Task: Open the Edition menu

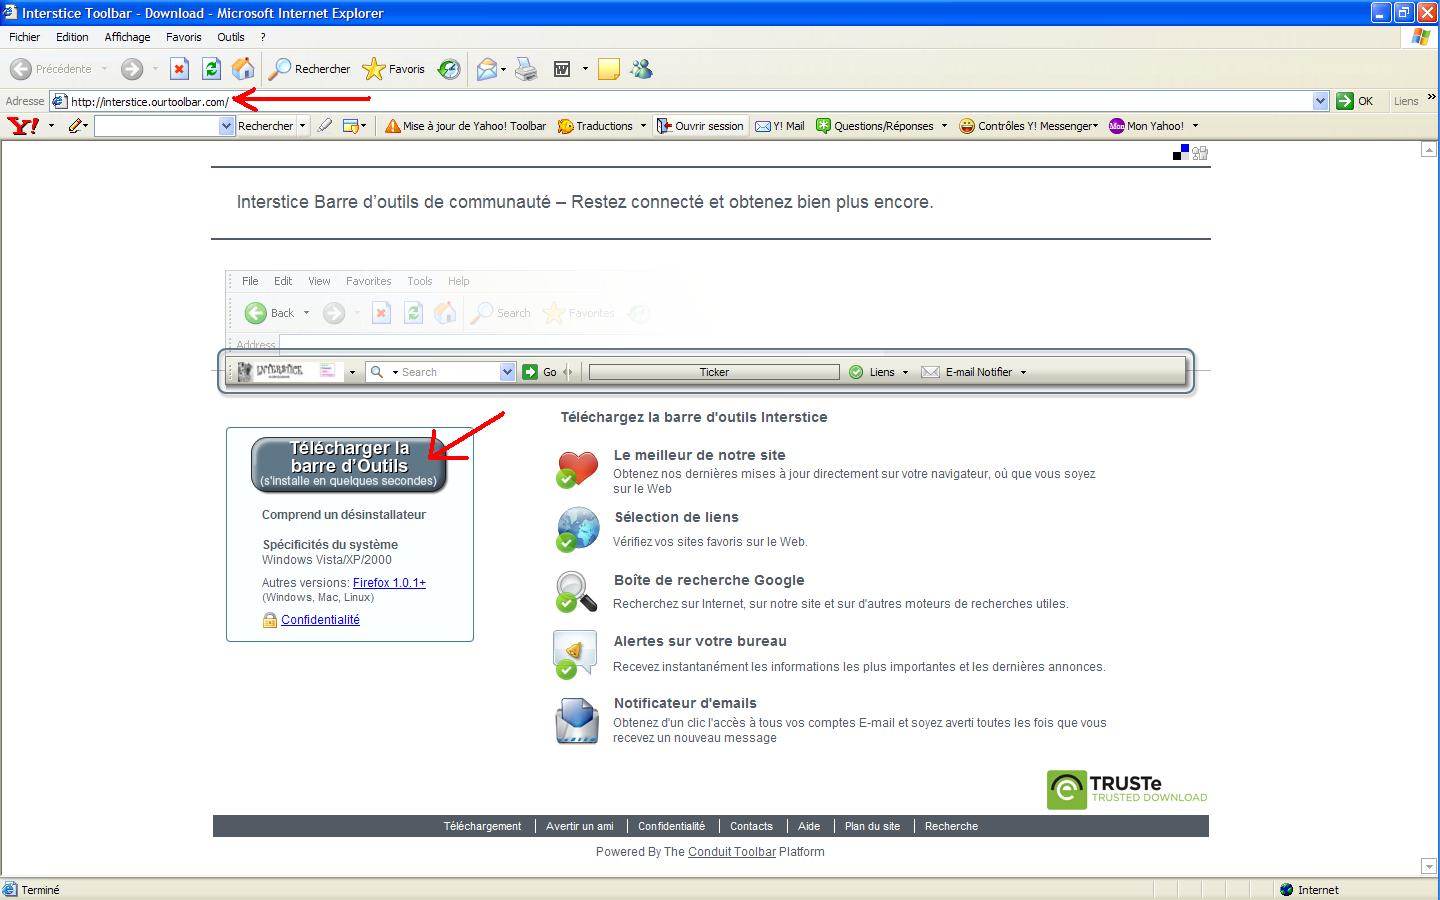Action: click(x=72, y=37)
